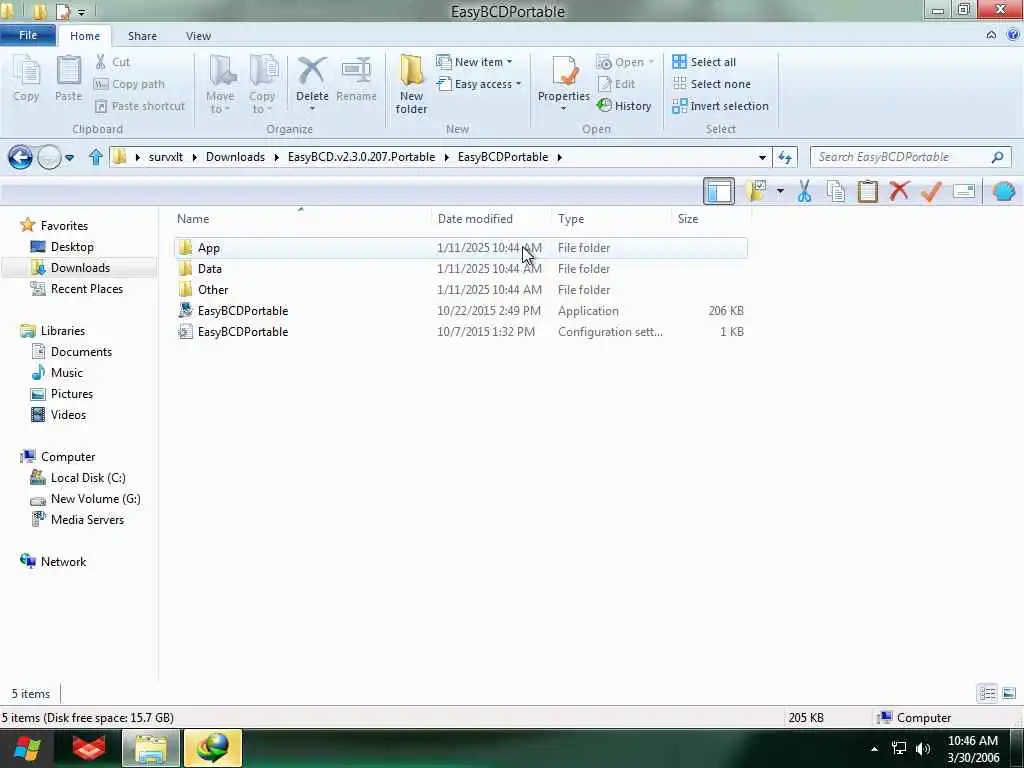Viewport: 1024px width, 768px height.
Task: Switch to the View ribbon tab
Action: coord(198,36)
